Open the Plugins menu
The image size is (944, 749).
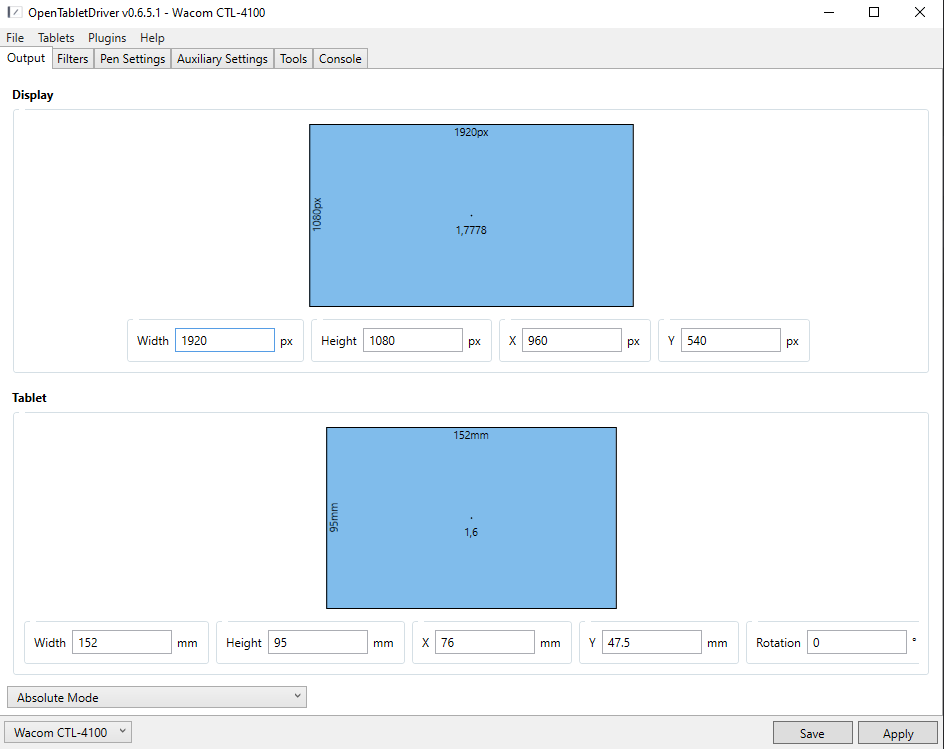(x=107, y=37)
